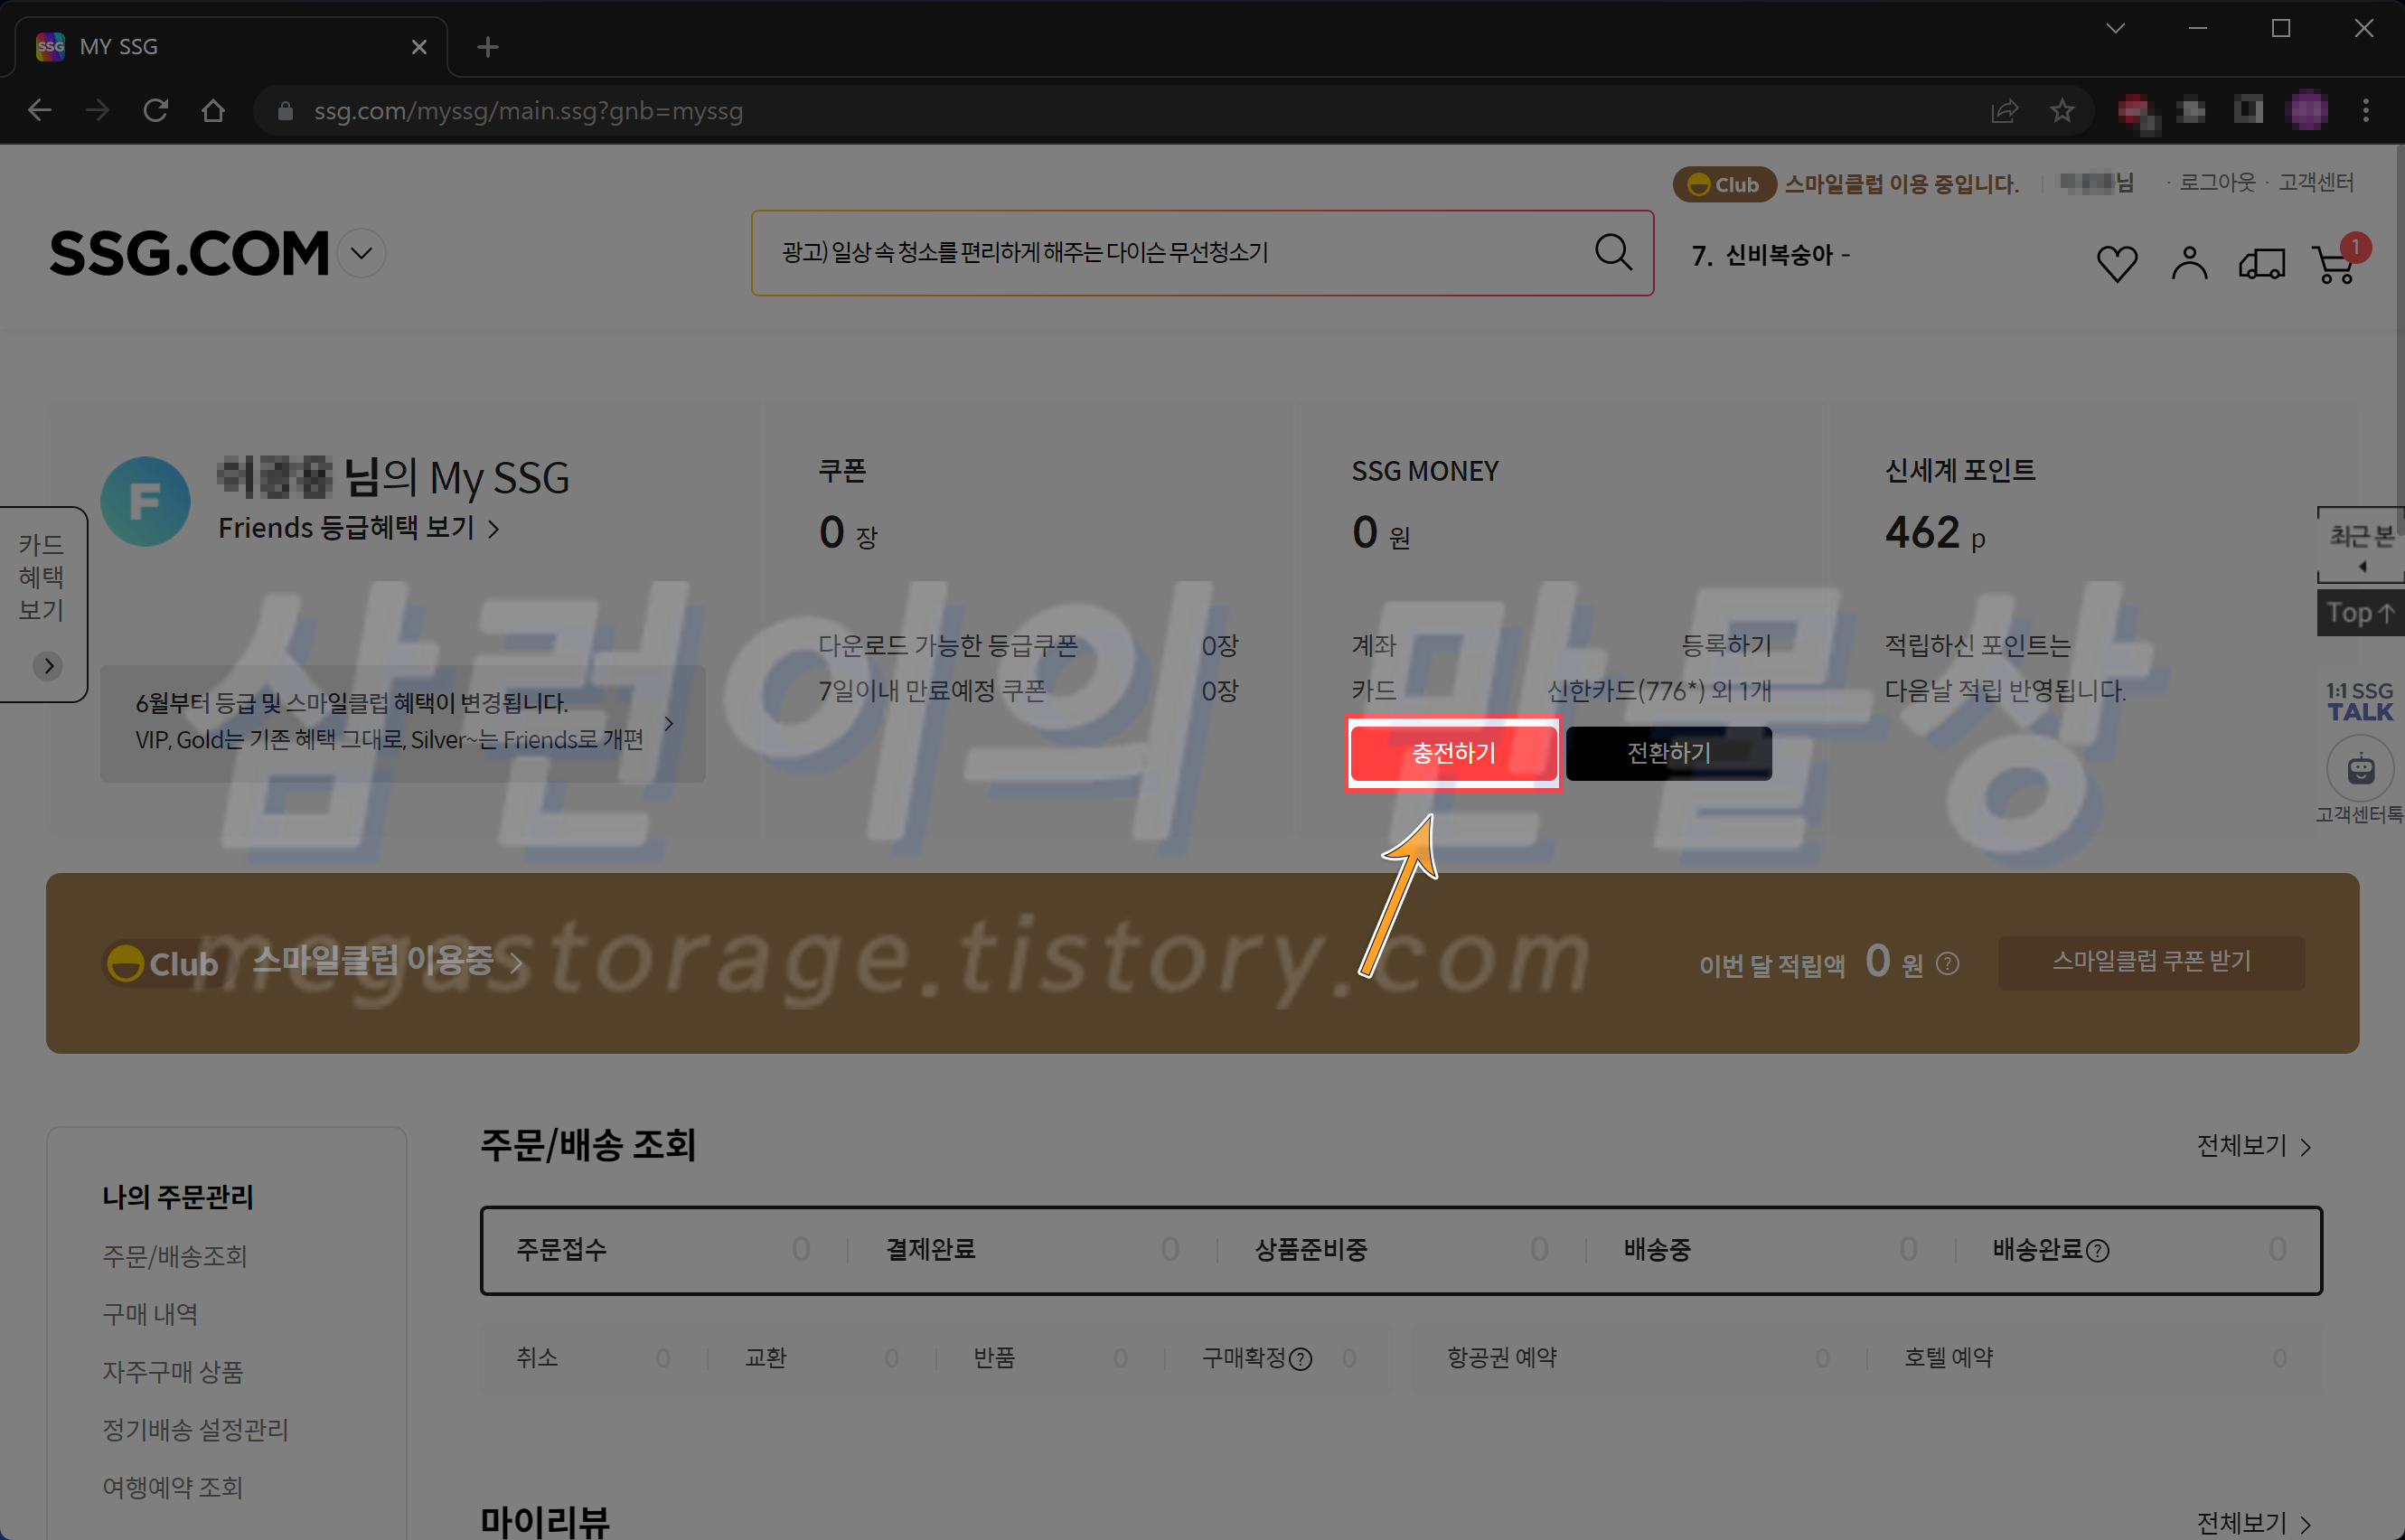Click trending keyword 7. 신비복숭아
The width and height of the screenshot is (2405, 1540).
click(1771, 255)
